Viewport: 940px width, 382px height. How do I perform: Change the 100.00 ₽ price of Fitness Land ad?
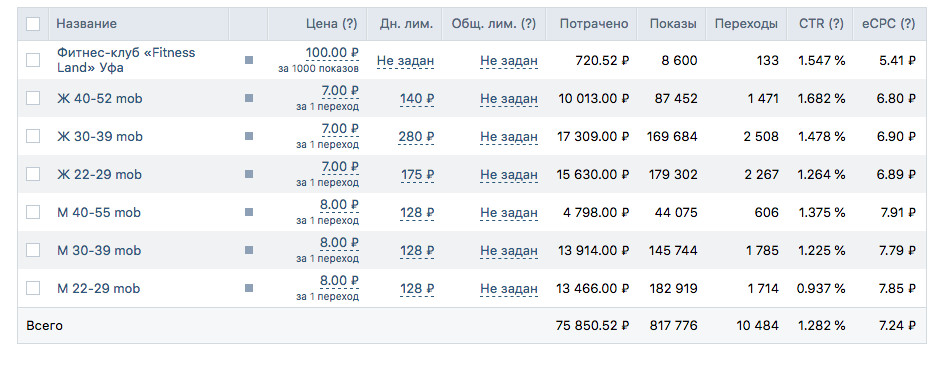tap(332, 53)
